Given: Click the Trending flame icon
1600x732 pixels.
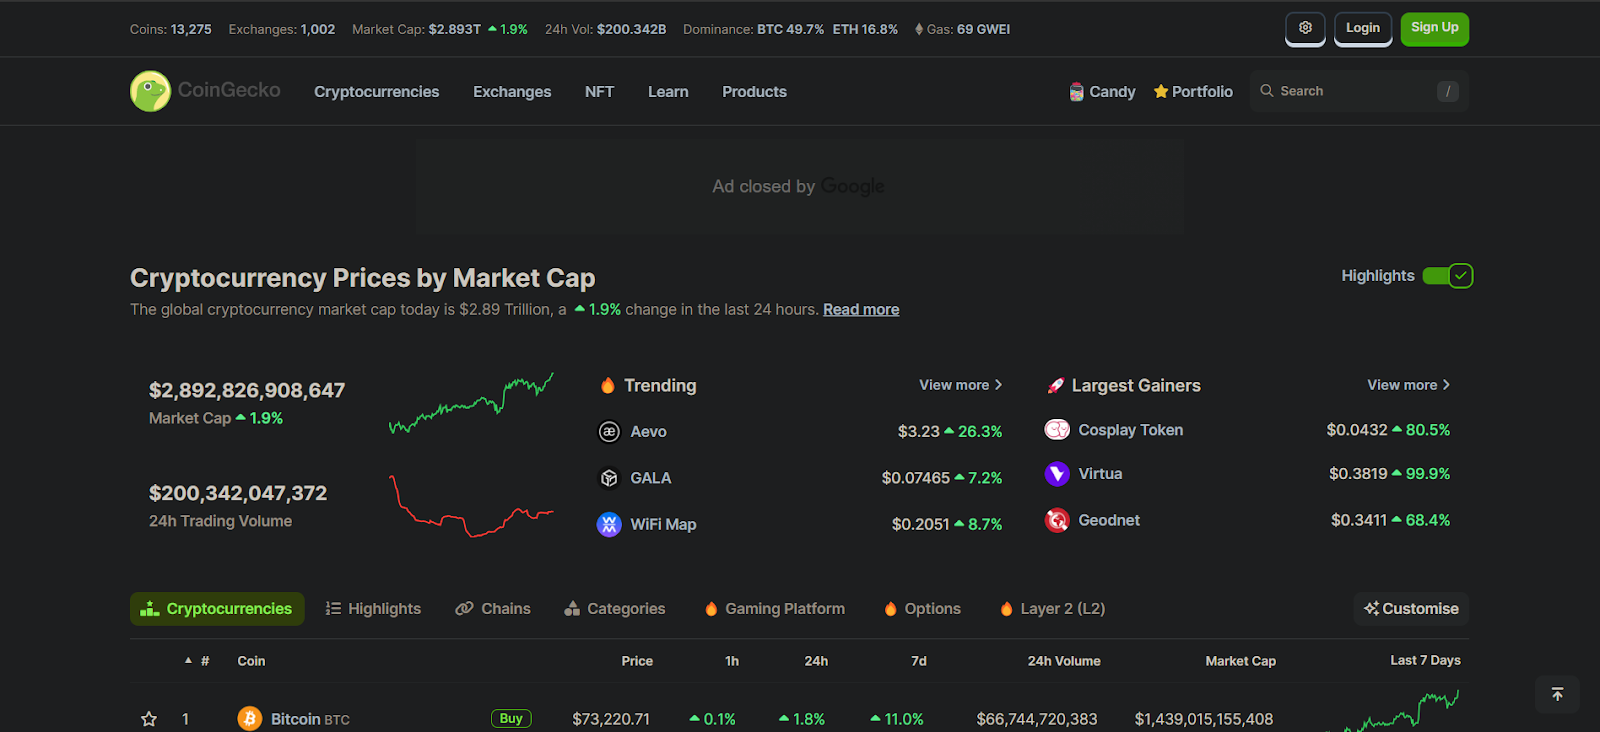Looking at the screenshot, I should tap(607, 385).
